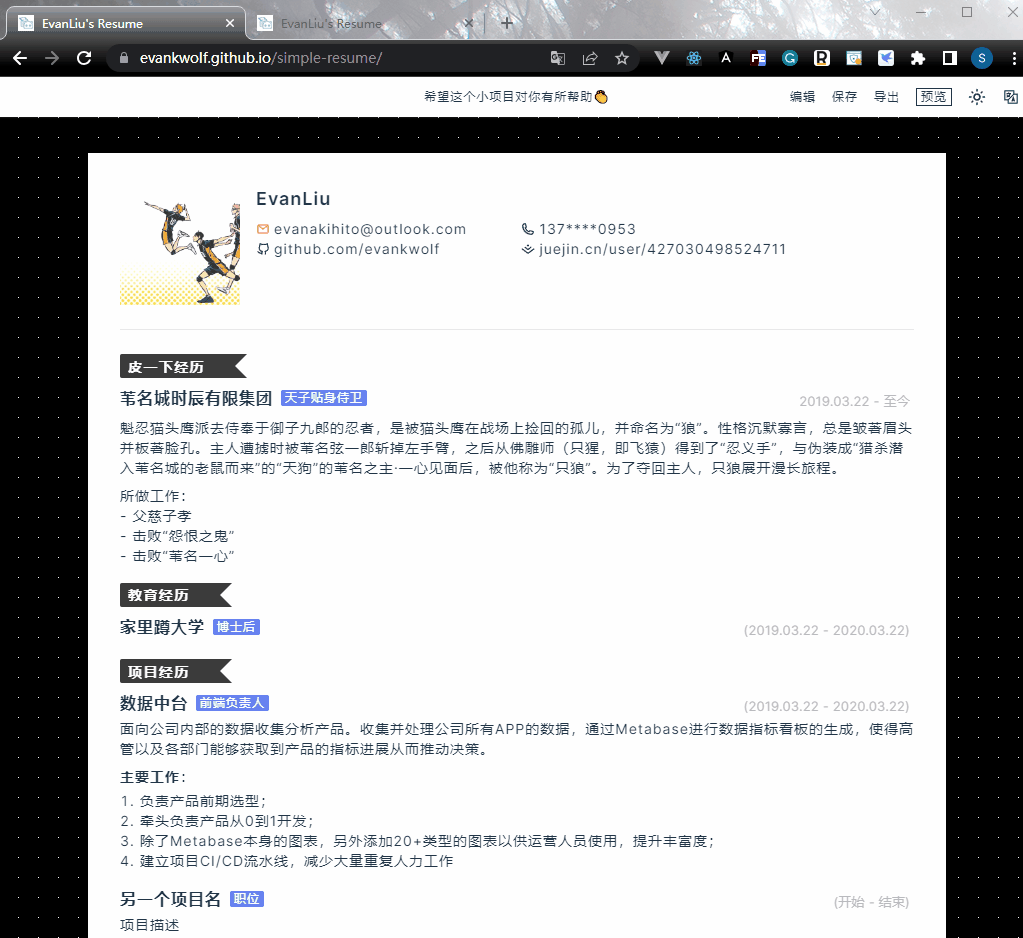Click the email envelope icon beside evanakihito@outlook.com

(x=262, y=228)
